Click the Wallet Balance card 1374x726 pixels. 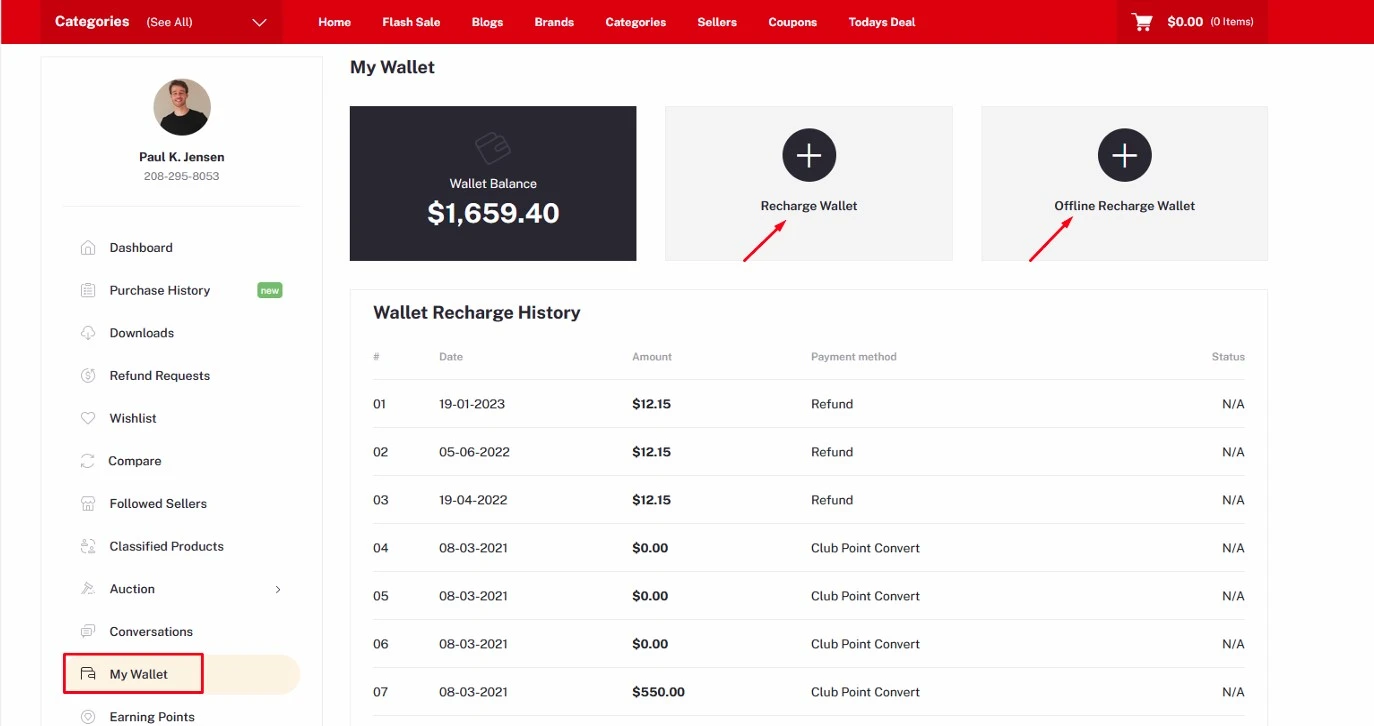[493, 184]
